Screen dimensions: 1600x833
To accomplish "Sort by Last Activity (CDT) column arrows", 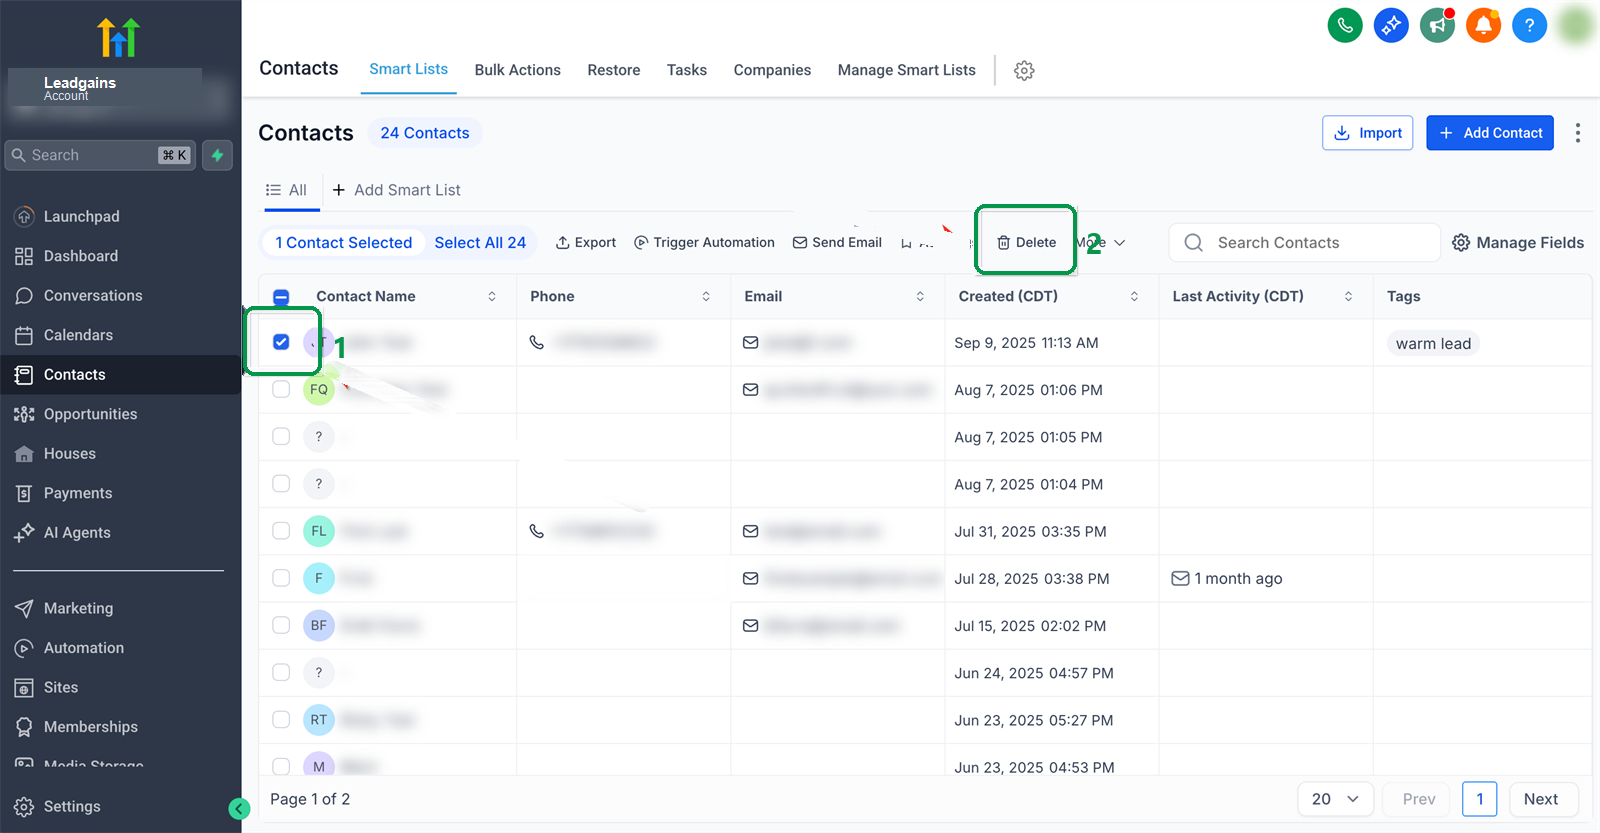I will [1348, 297].
